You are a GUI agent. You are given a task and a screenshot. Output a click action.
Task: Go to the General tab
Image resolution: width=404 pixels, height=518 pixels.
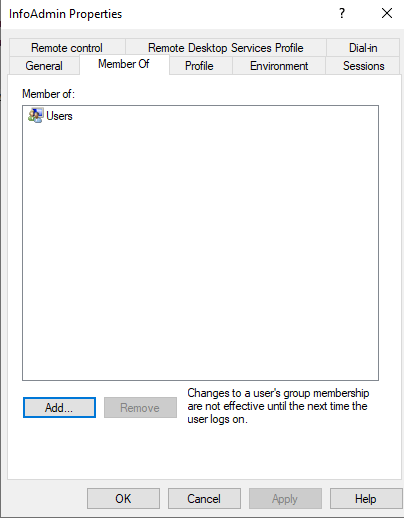click(x=44, y=66)
